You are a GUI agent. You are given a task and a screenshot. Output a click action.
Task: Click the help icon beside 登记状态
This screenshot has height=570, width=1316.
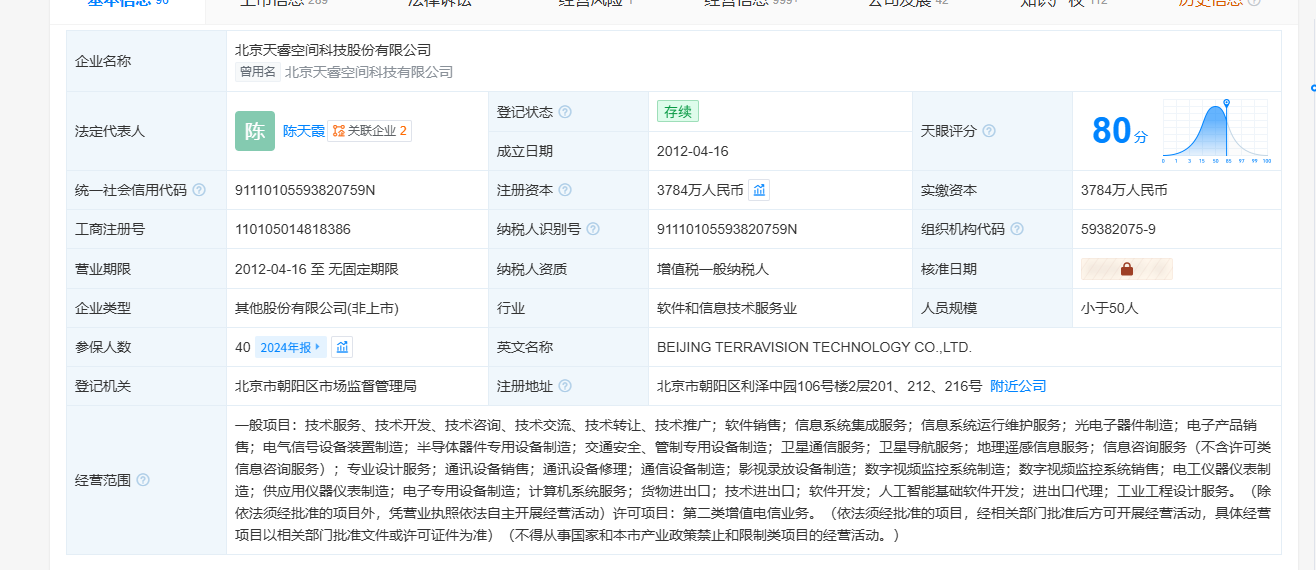pyautogui.click(x=565, y=112)
